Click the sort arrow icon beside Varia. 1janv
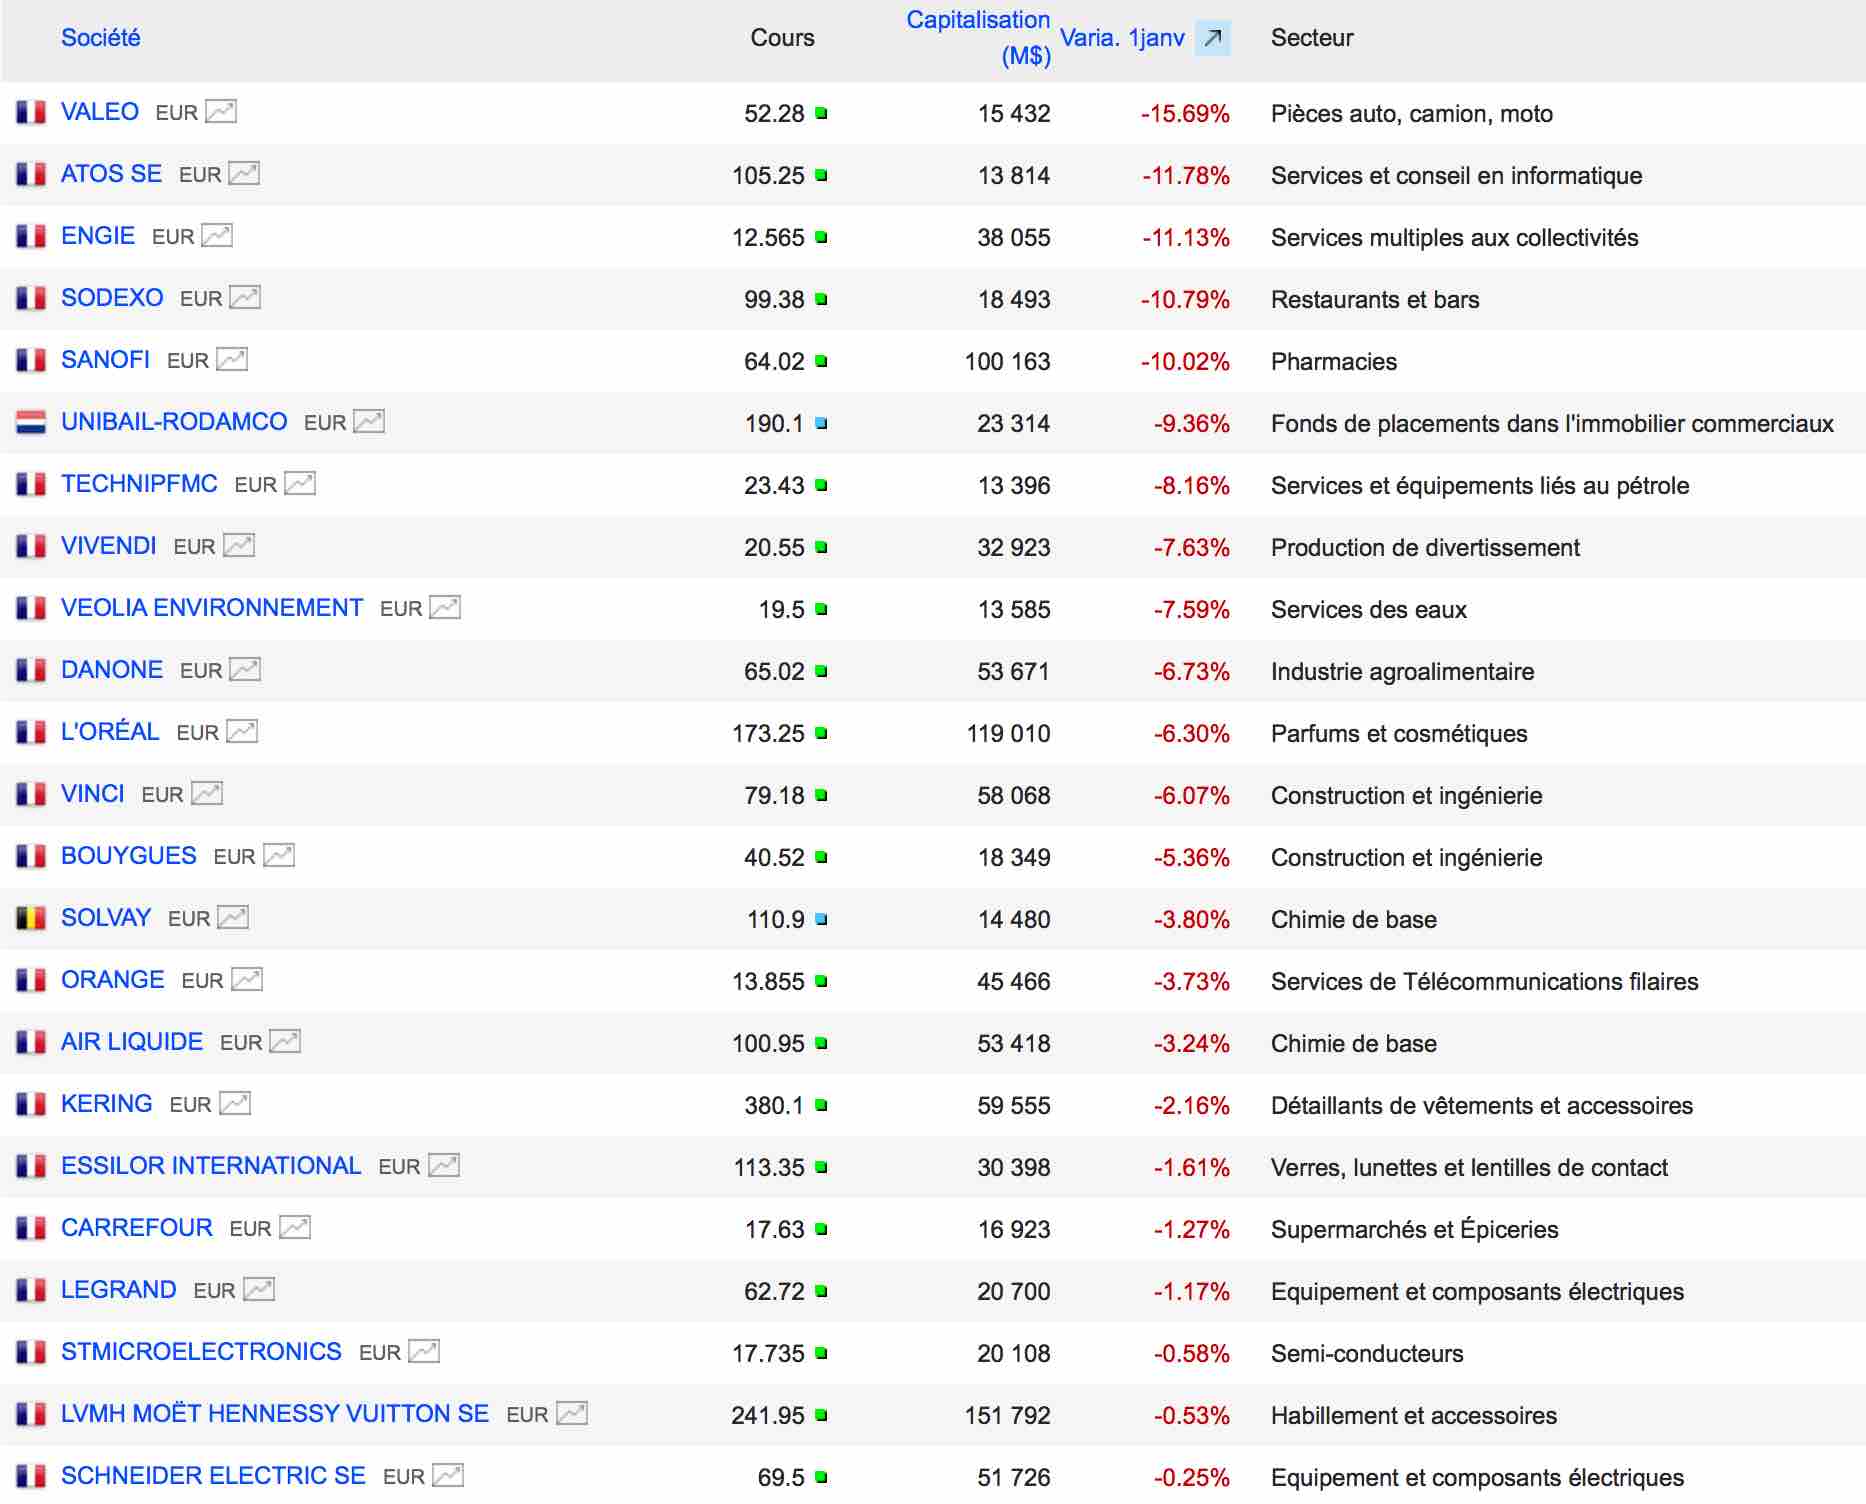Image resolution: width=1866 pixels, height=1504 pixels. coord(1212,38)
